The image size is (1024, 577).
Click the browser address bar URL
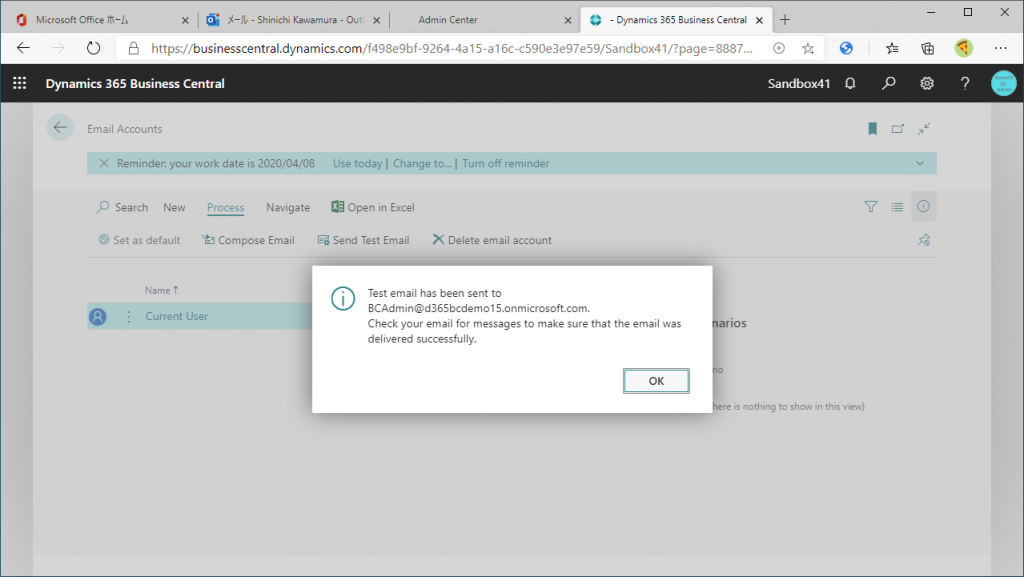(452, 48)
